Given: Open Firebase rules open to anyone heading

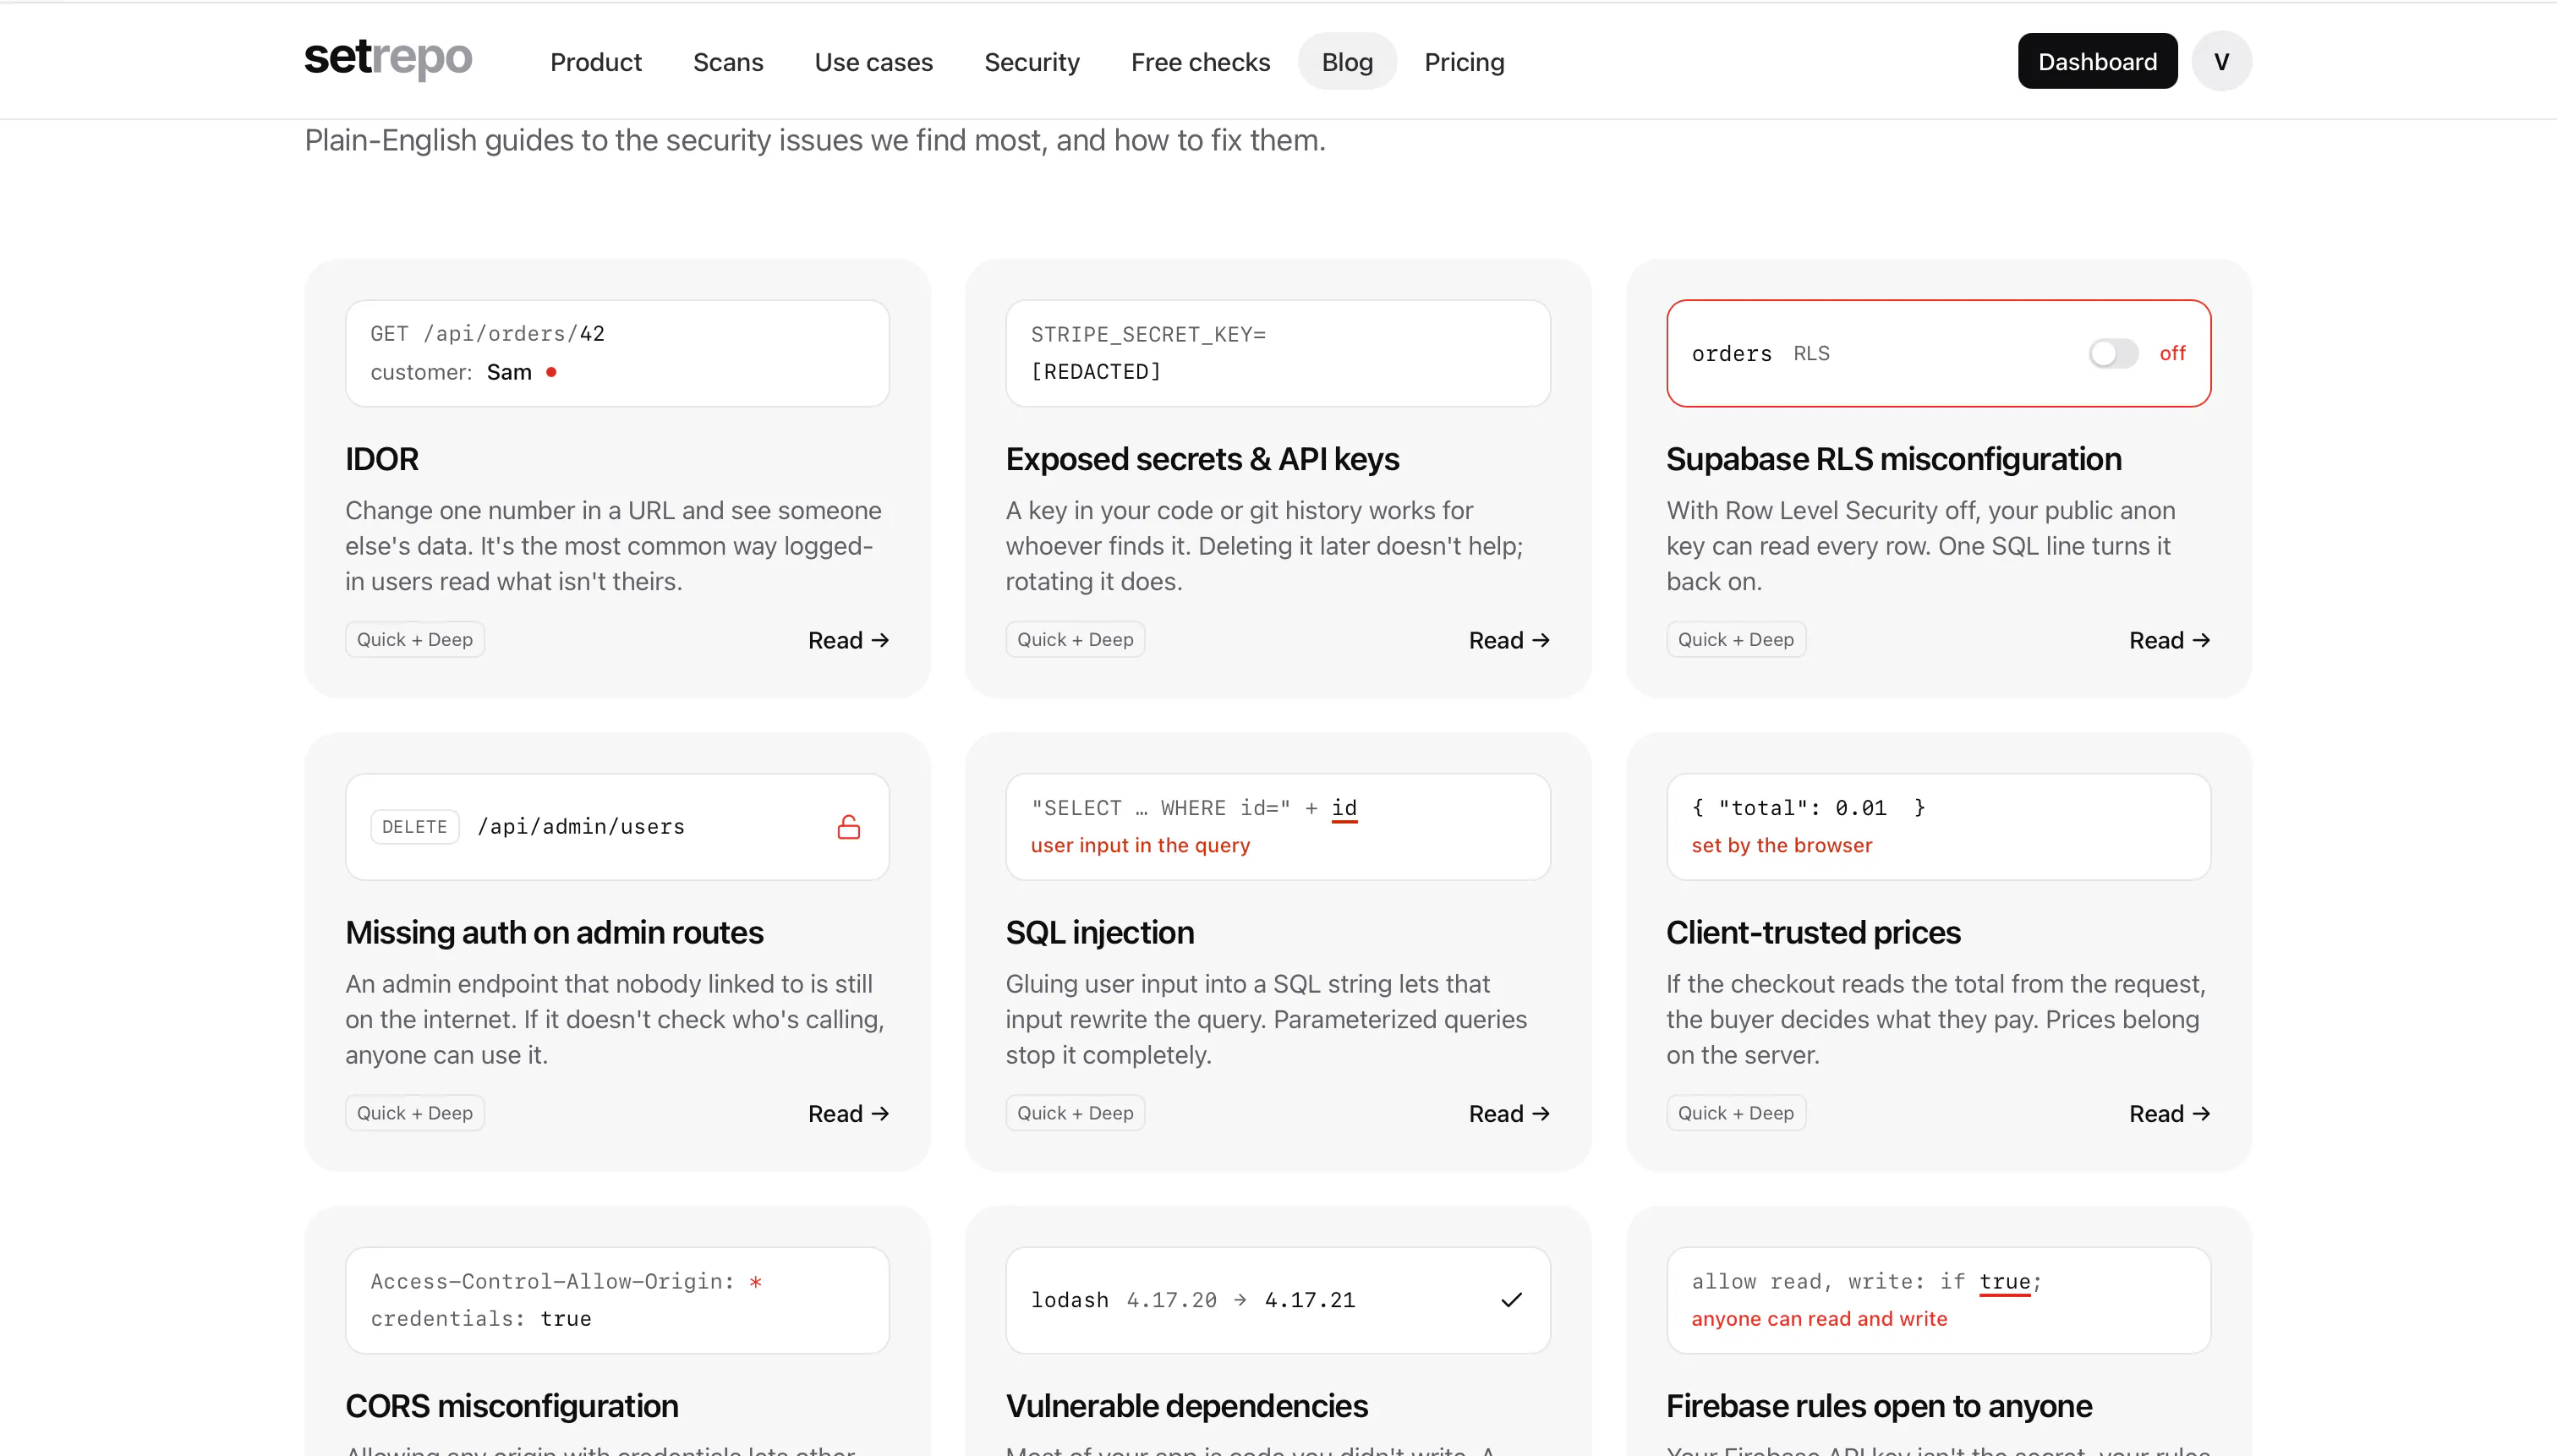Looking at the screenshot, I should click(x=1878, y=1407).
